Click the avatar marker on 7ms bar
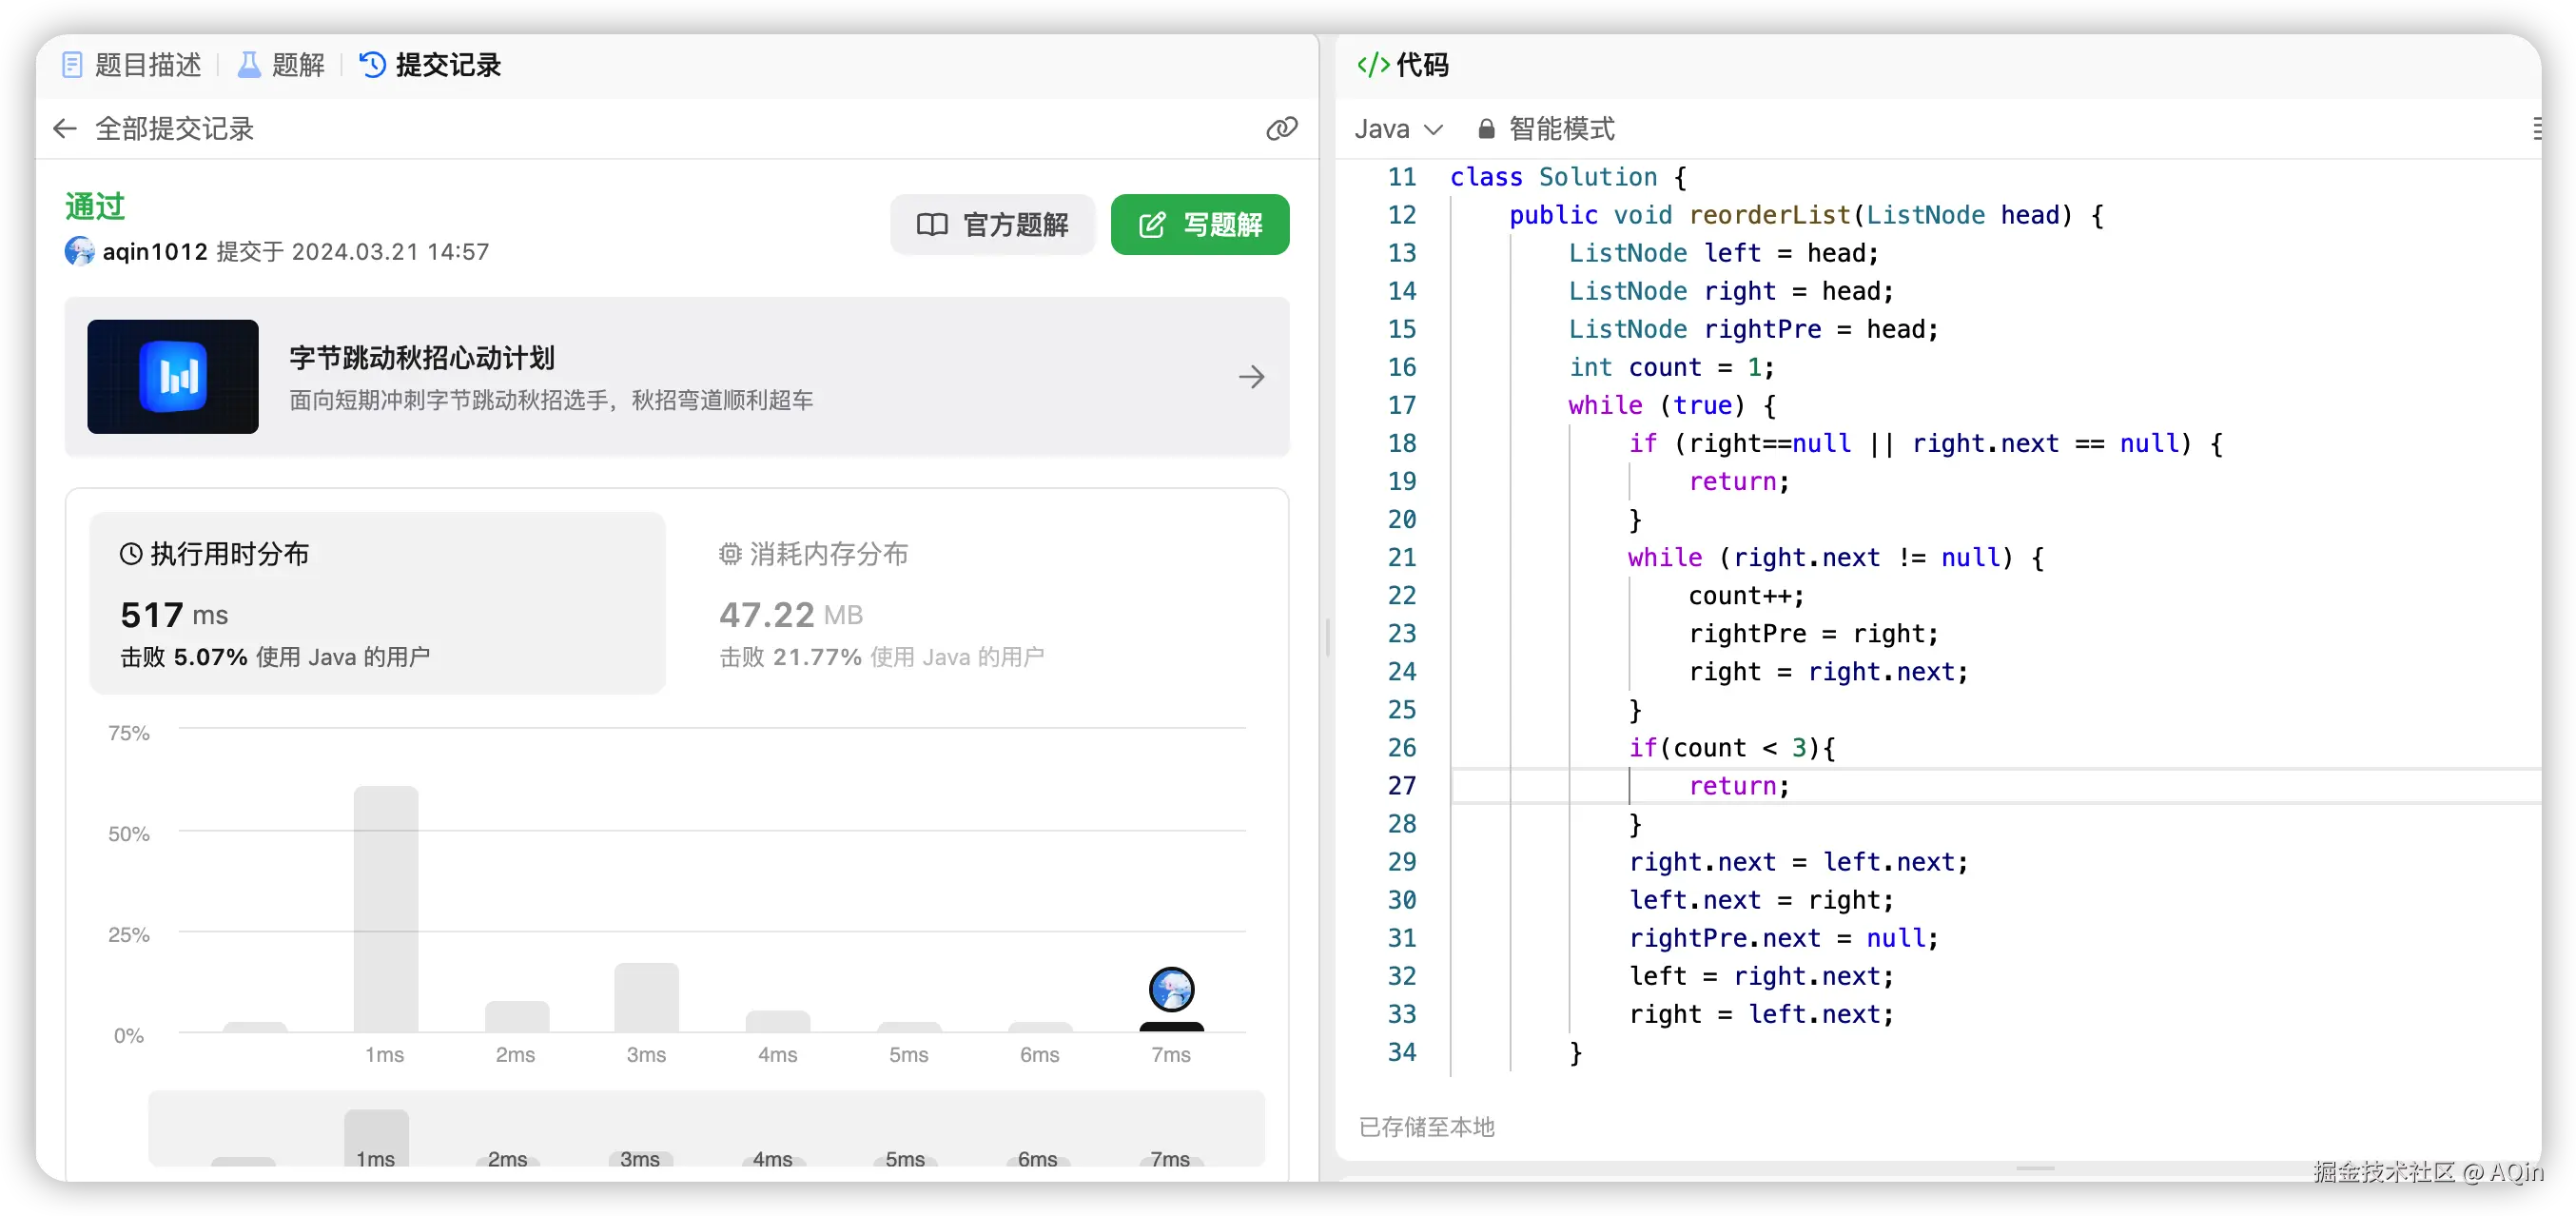The width and height of the screenshot is (2576, 1216). 1171,989
